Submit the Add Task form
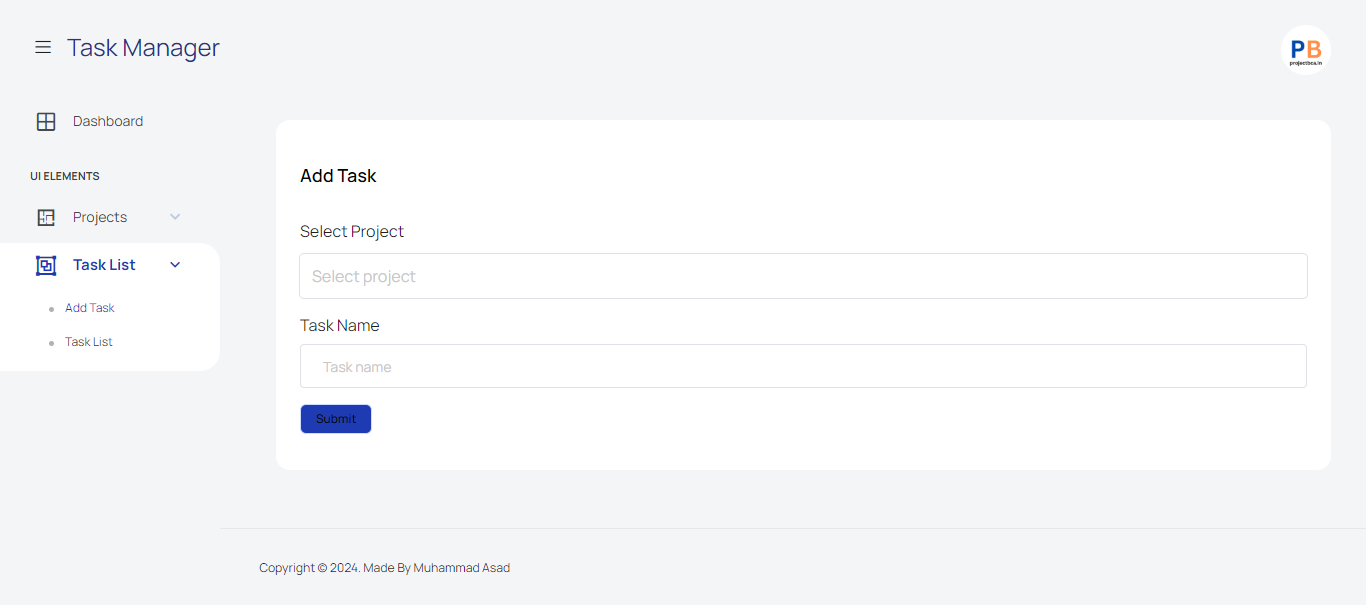The height and width of the screenshot is (605, 1366). (x=336, y=419)
